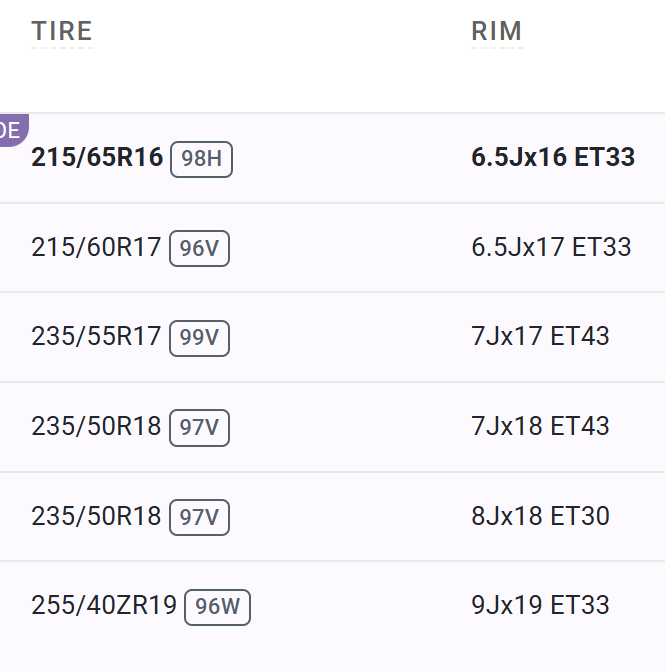Click the TIRE column header
Viewport: 665px width, 672px height.
click(61, 32)
